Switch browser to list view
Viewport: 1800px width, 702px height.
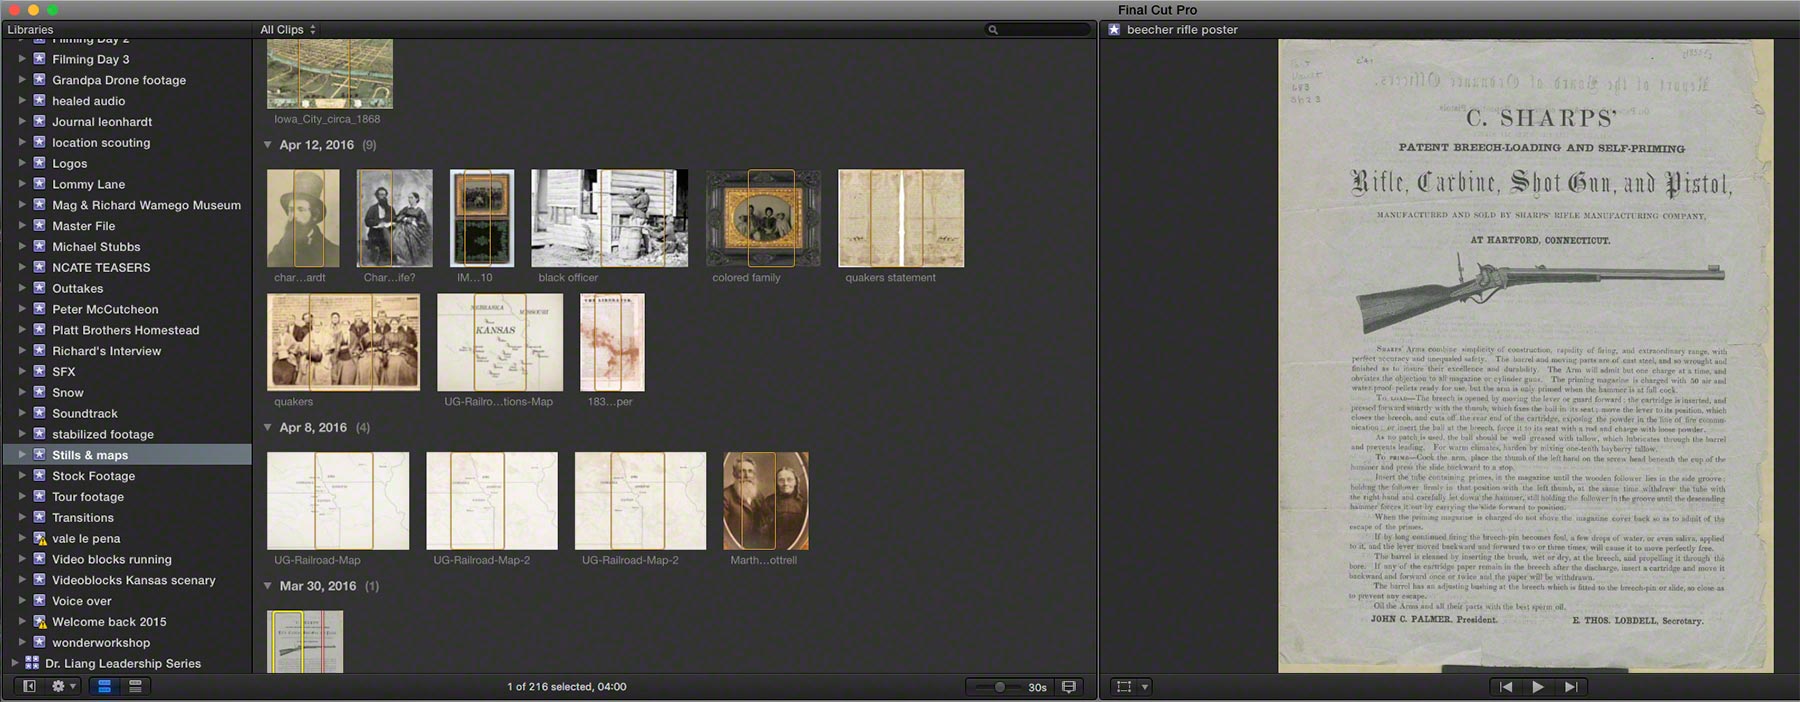click(135, 686)
